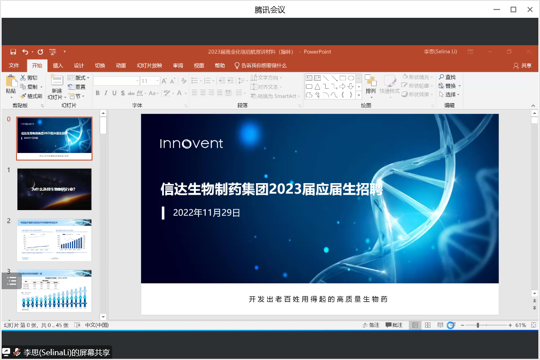Open the font size dropdown

tap(158, 81)
